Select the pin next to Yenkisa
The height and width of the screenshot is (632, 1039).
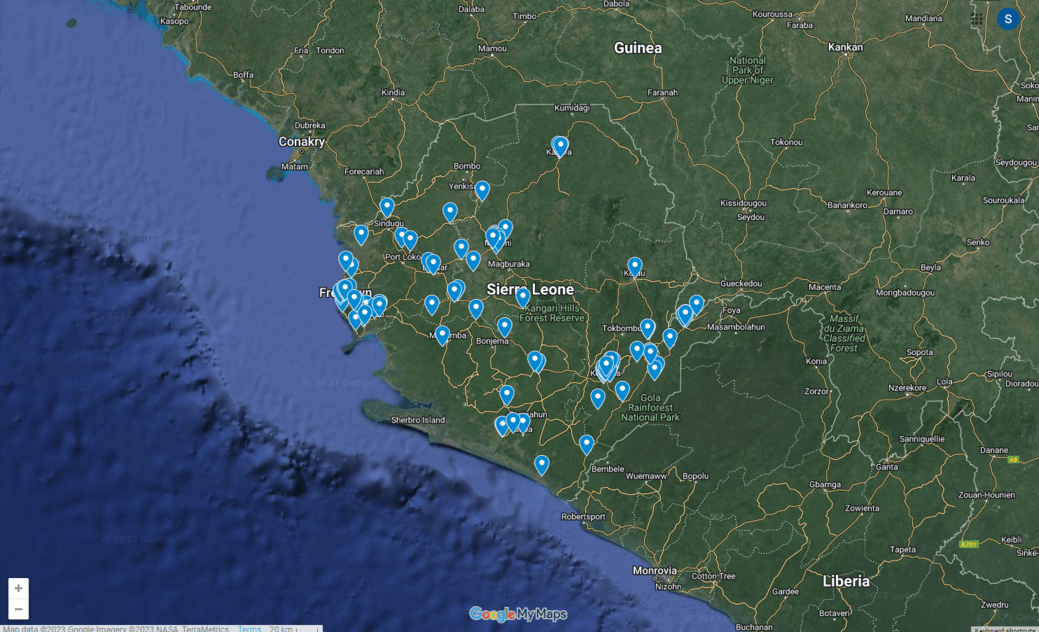click(482, 191)
